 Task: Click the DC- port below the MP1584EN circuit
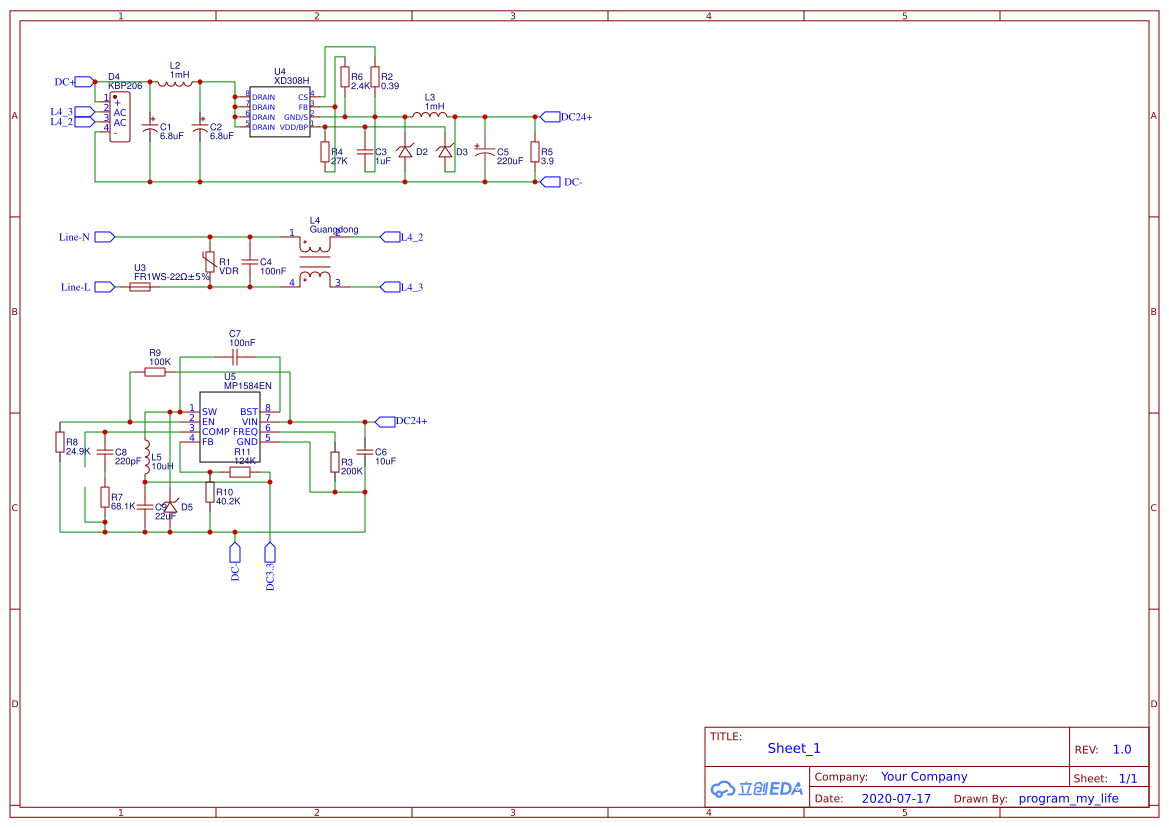(235, 552)
